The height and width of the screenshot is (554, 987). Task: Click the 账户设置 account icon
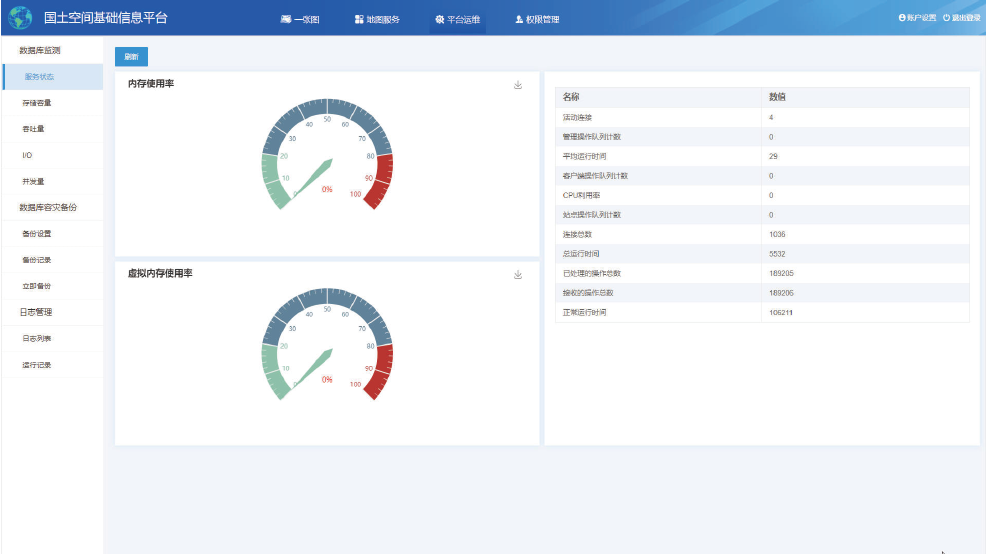coord(901,18)
